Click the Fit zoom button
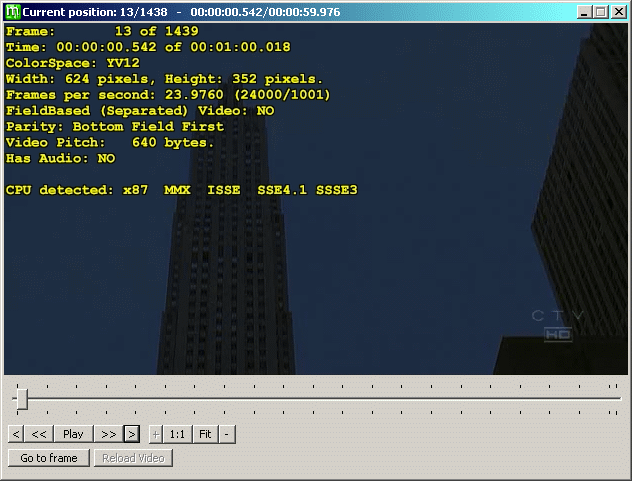This screenshot has width=632, height=481. pyautogui.click(x=205, y=434)
